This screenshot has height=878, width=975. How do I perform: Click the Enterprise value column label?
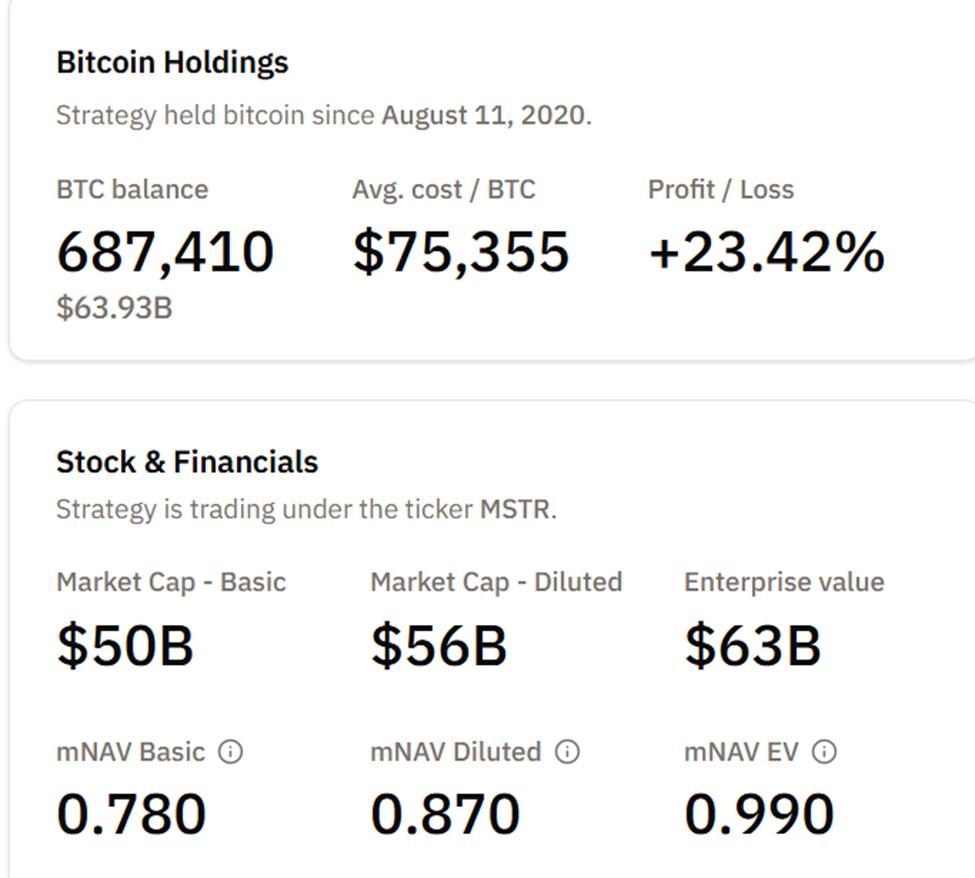click(784, 581)
